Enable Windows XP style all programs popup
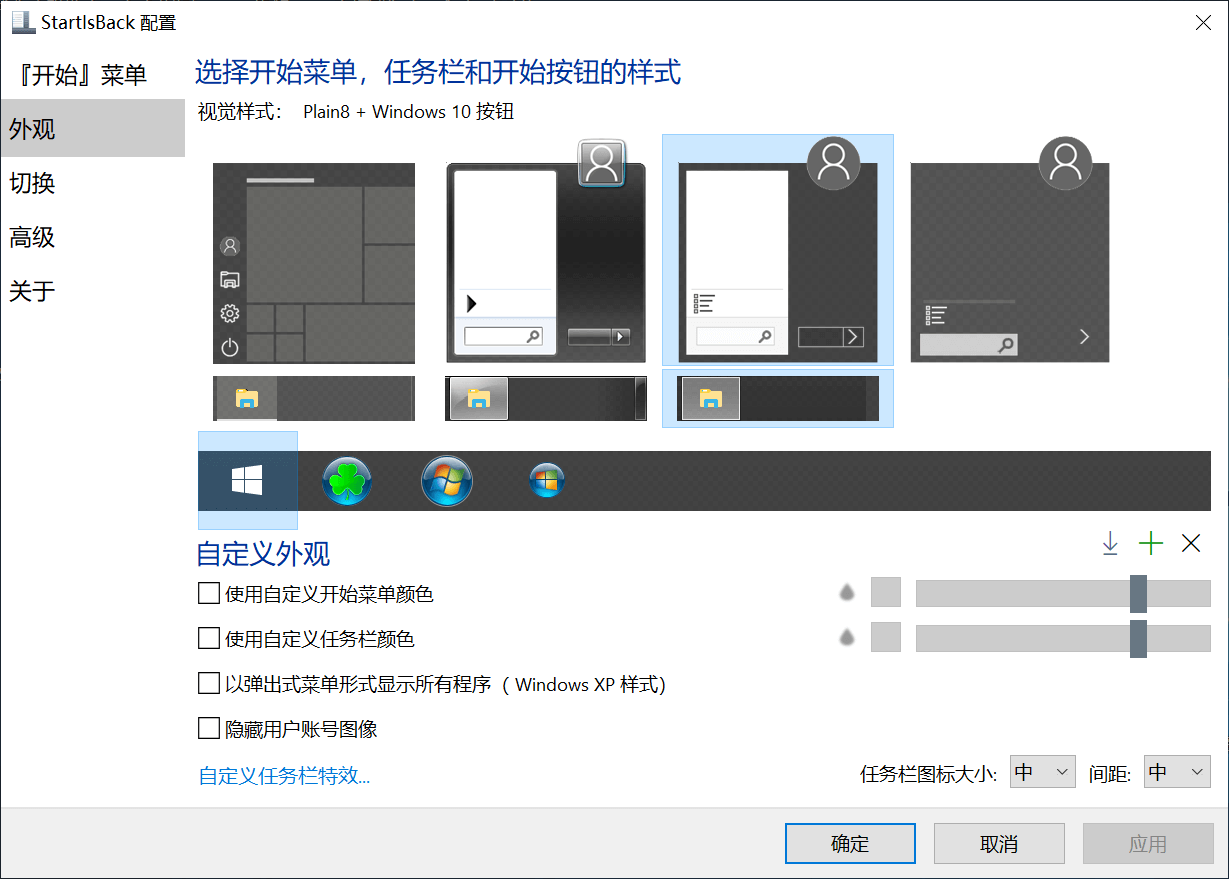Image resolution: width=1229 pixels, height=879 pixels. (209, 684)
